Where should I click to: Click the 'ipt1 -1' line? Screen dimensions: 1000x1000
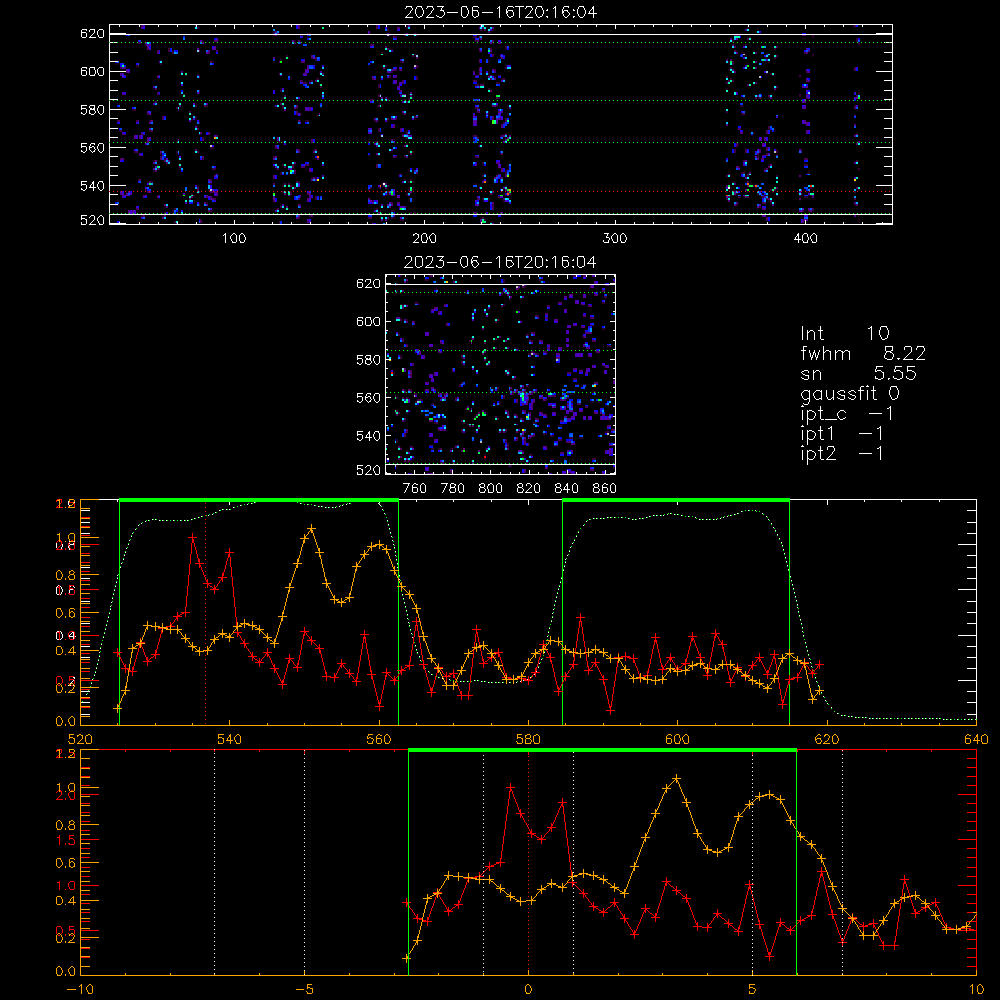[842, 434]
